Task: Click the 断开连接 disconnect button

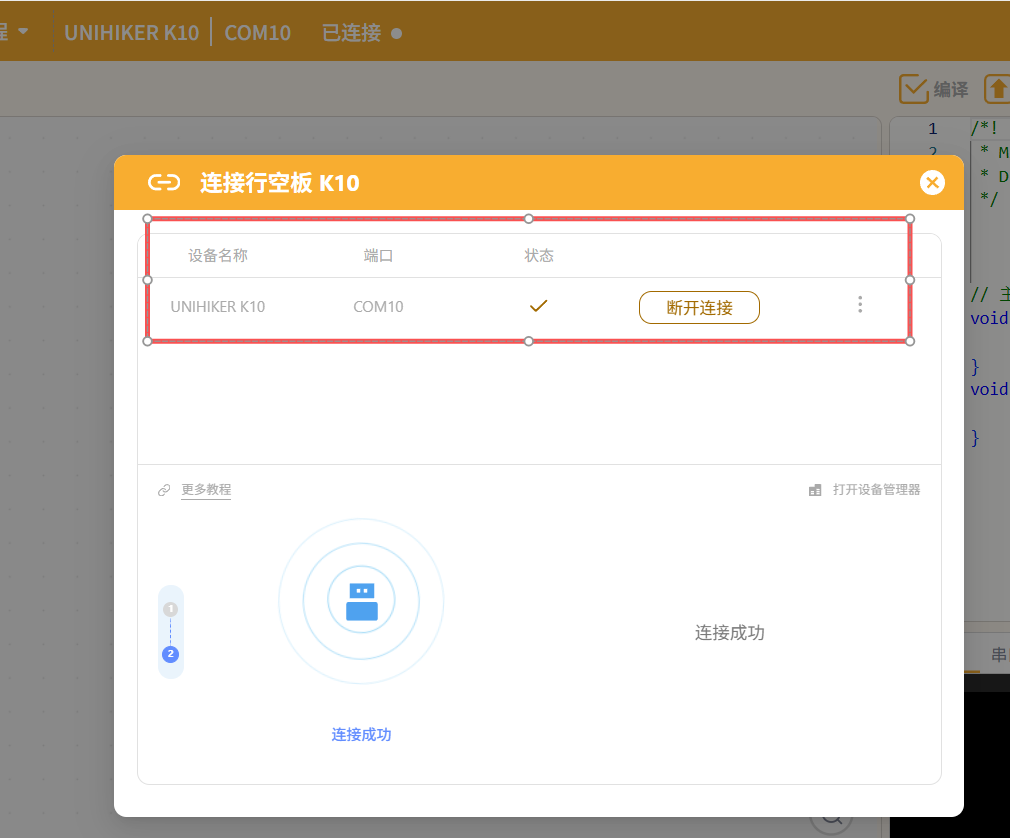Action: click(699, 308)
